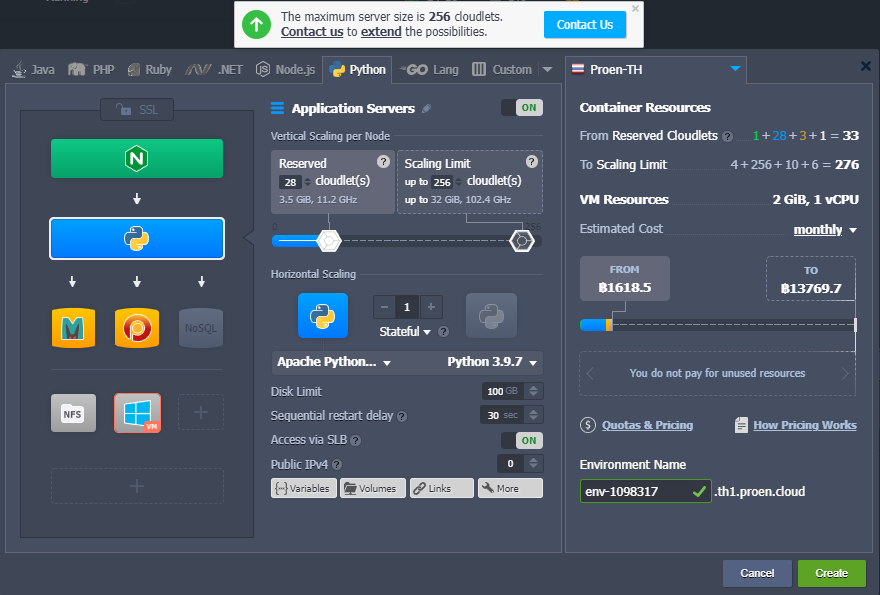Image resolution: width=880 pixels, height=595 pixels.
Task: Add new bottom layer block
Action: [137, 486]
